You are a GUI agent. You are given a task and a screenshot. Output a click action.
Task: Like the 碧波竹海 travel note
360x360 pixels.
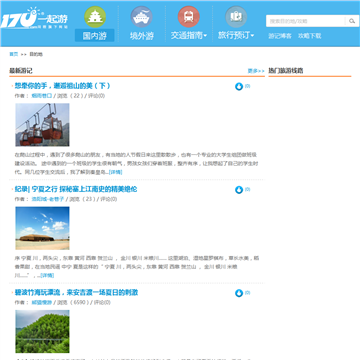(x=239, y=293)
